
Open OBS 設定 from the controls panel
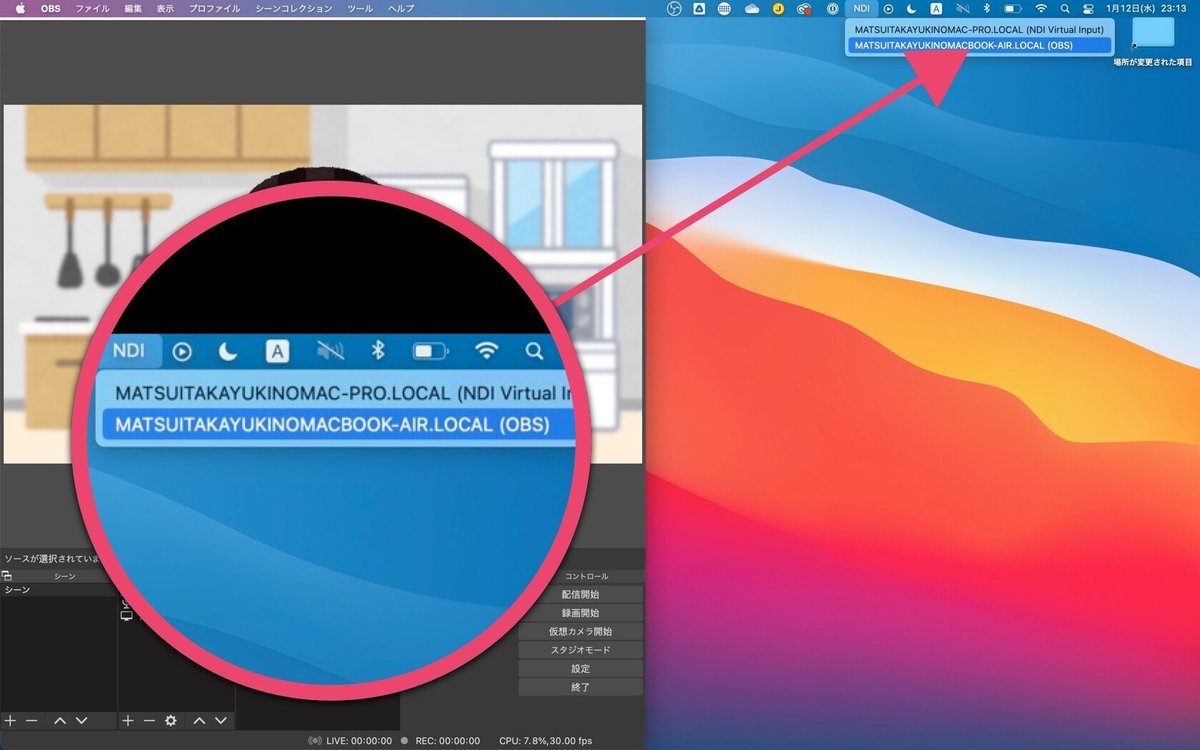click(x=580, y=669)
